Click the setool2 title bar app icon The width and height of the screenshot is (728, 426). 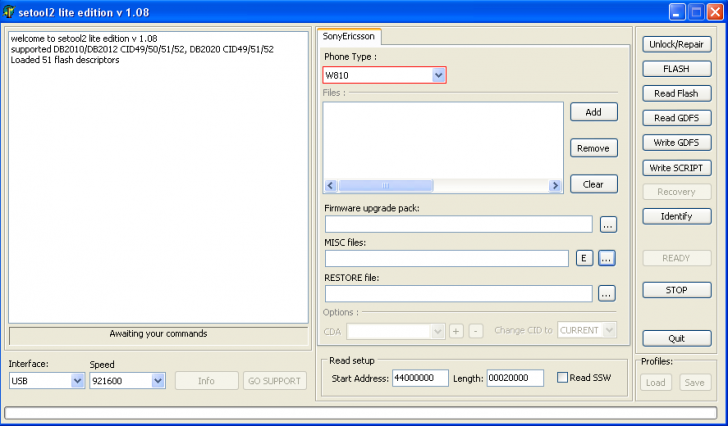tap(10, 11)
